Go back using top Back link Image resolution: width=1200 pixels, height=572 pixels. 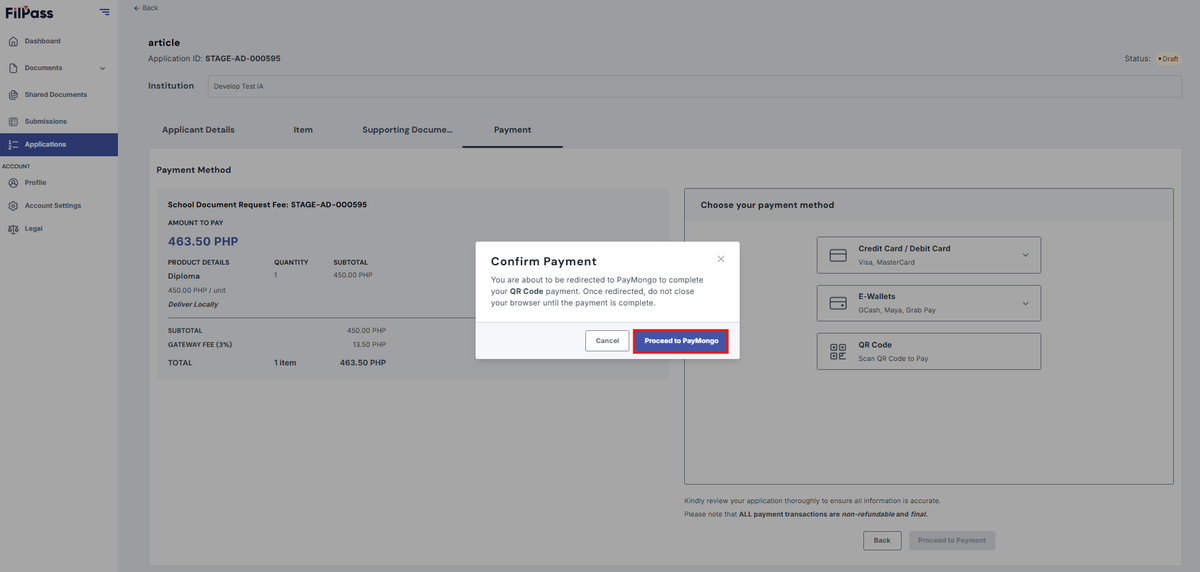click(x=146, y=8)
